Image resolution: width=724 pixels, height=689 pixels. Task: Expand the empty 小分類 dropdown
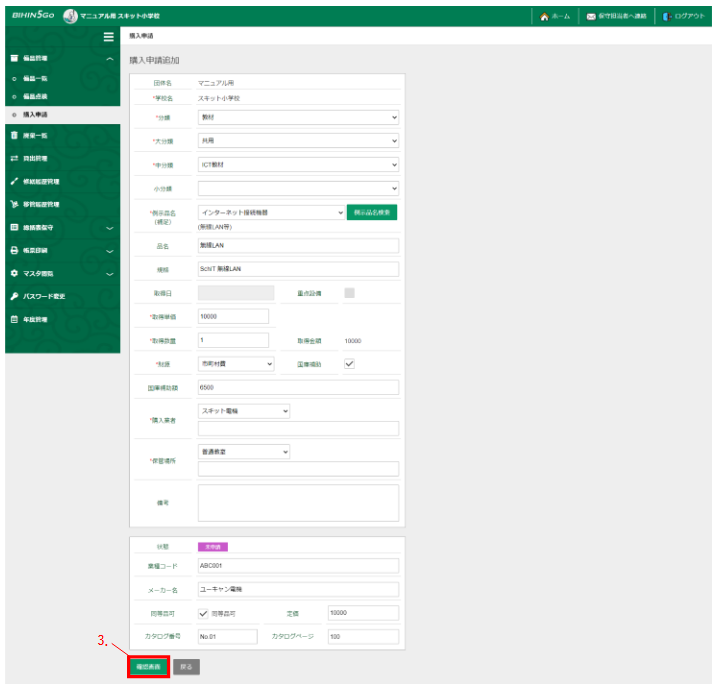click(x=298, y=188)
